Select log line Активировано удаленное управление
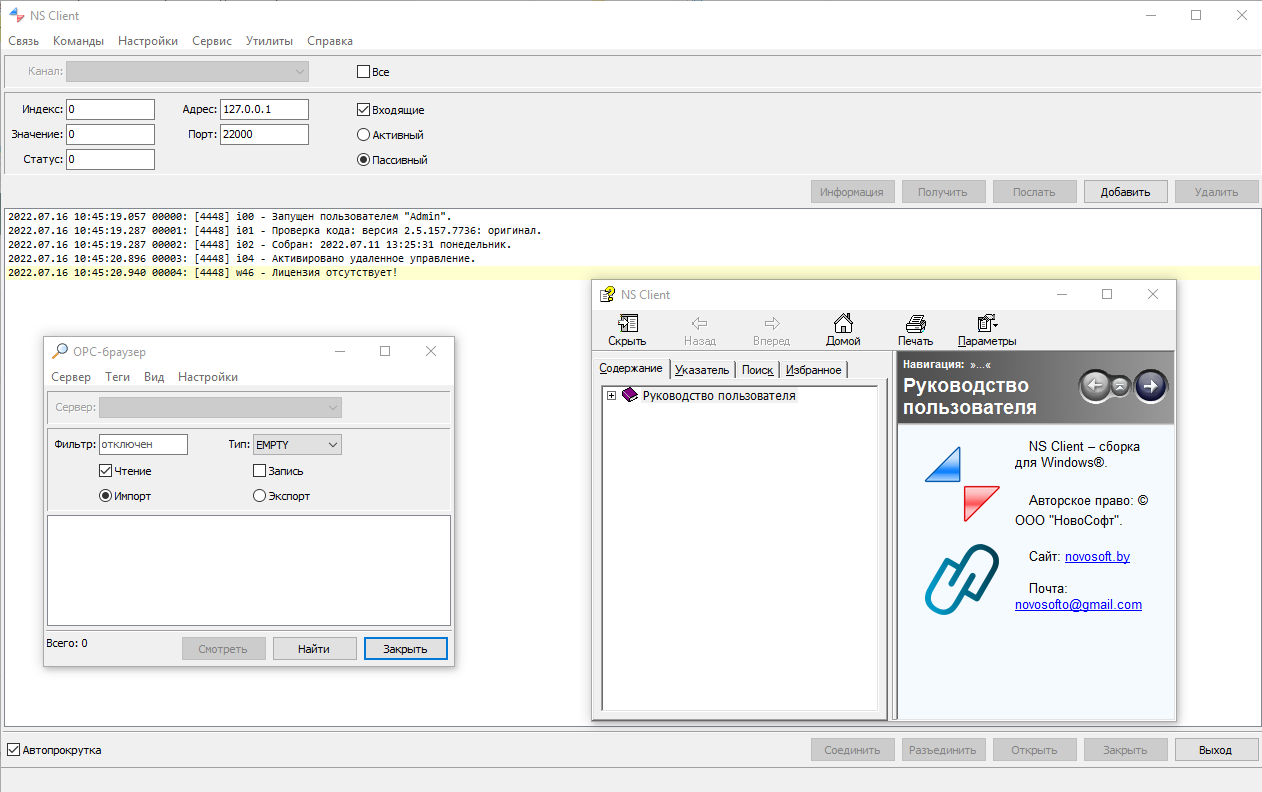The height and width of the screenshot is (792, 1262). point(631,258)
